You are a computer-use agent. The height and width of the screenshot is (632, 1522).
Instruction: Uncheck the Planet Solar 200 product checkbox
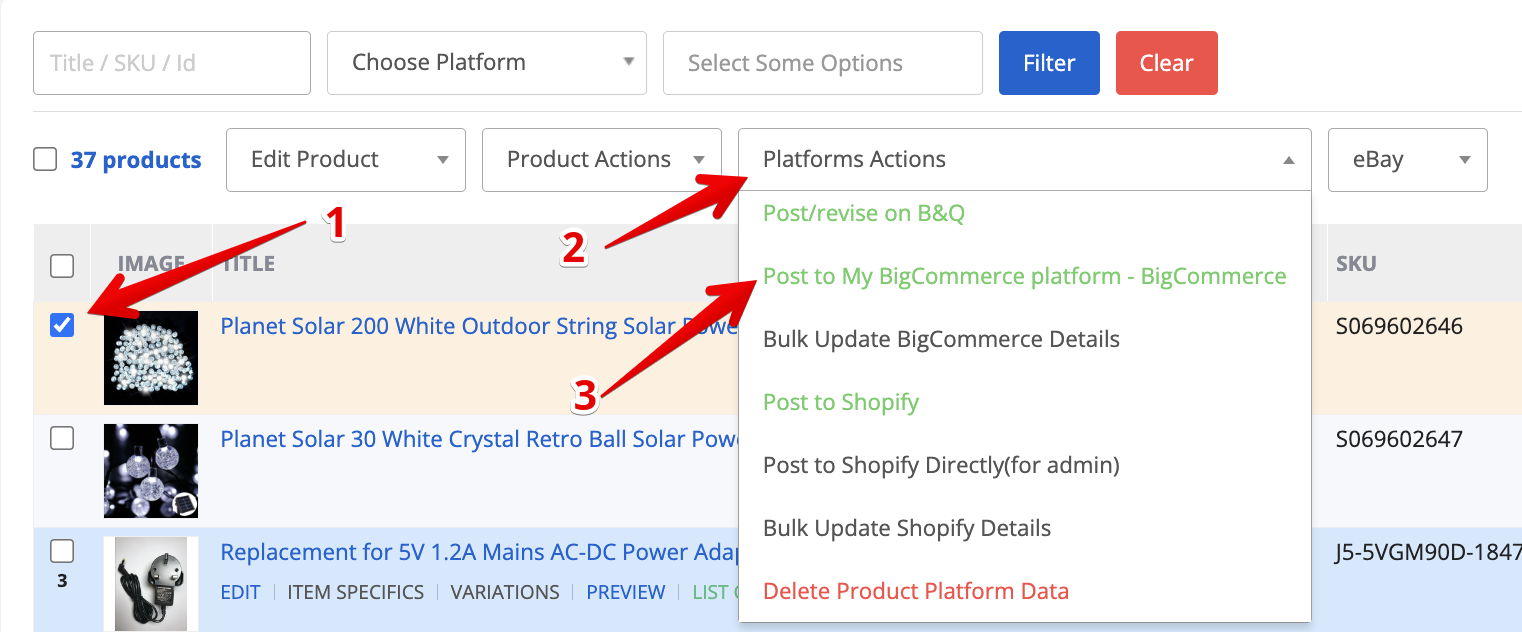[62, 325]
